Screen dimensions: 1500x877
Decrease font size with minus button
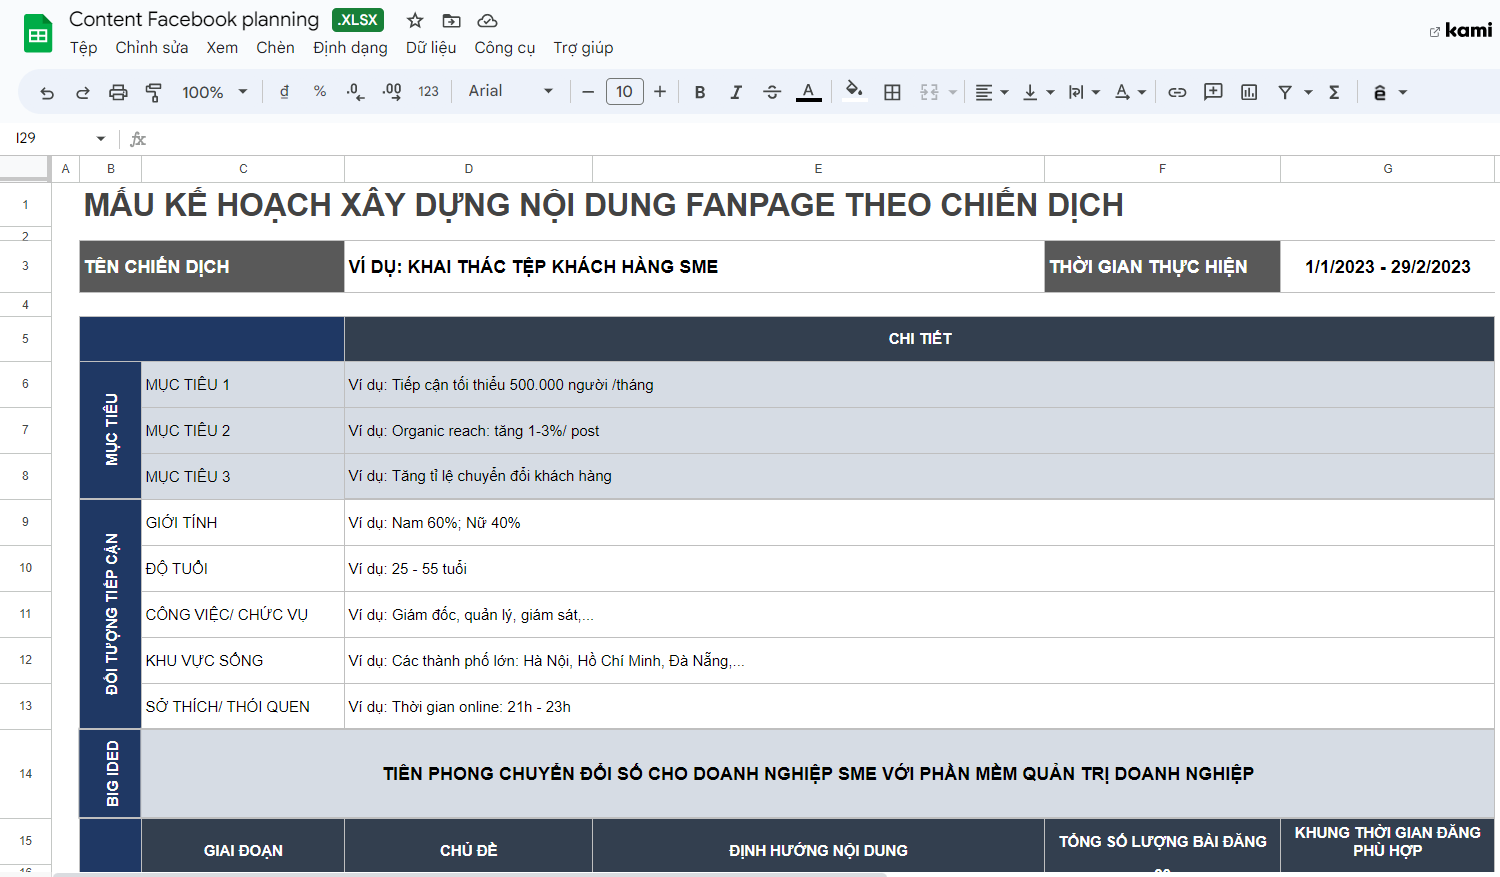click(x=588, y=92)
